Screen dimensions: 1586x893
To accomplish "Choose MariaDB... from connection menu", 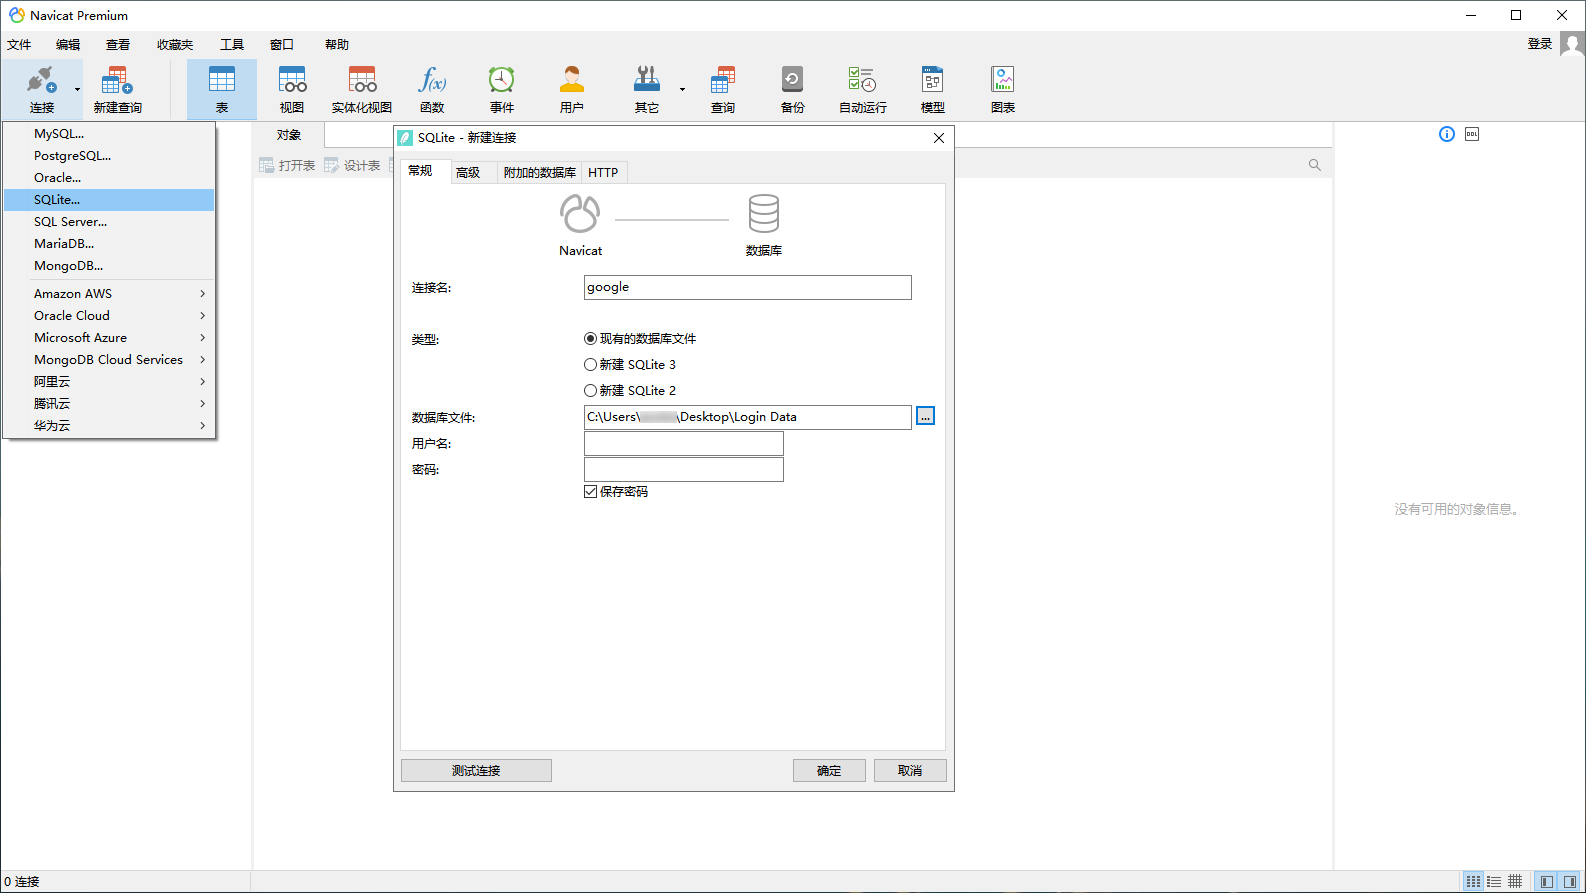I will tap(110, 244).
